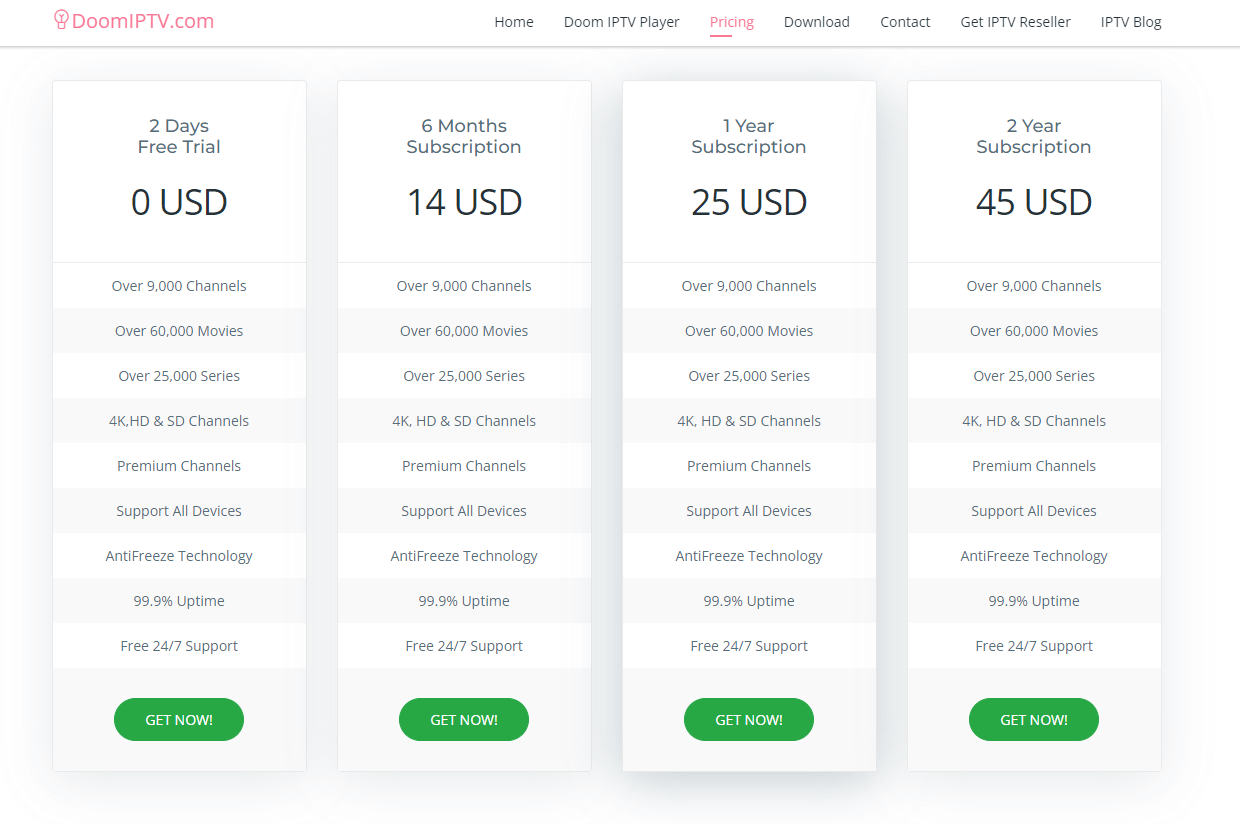Open the DoomIPTV.com site title link

(x=143, y=21)
